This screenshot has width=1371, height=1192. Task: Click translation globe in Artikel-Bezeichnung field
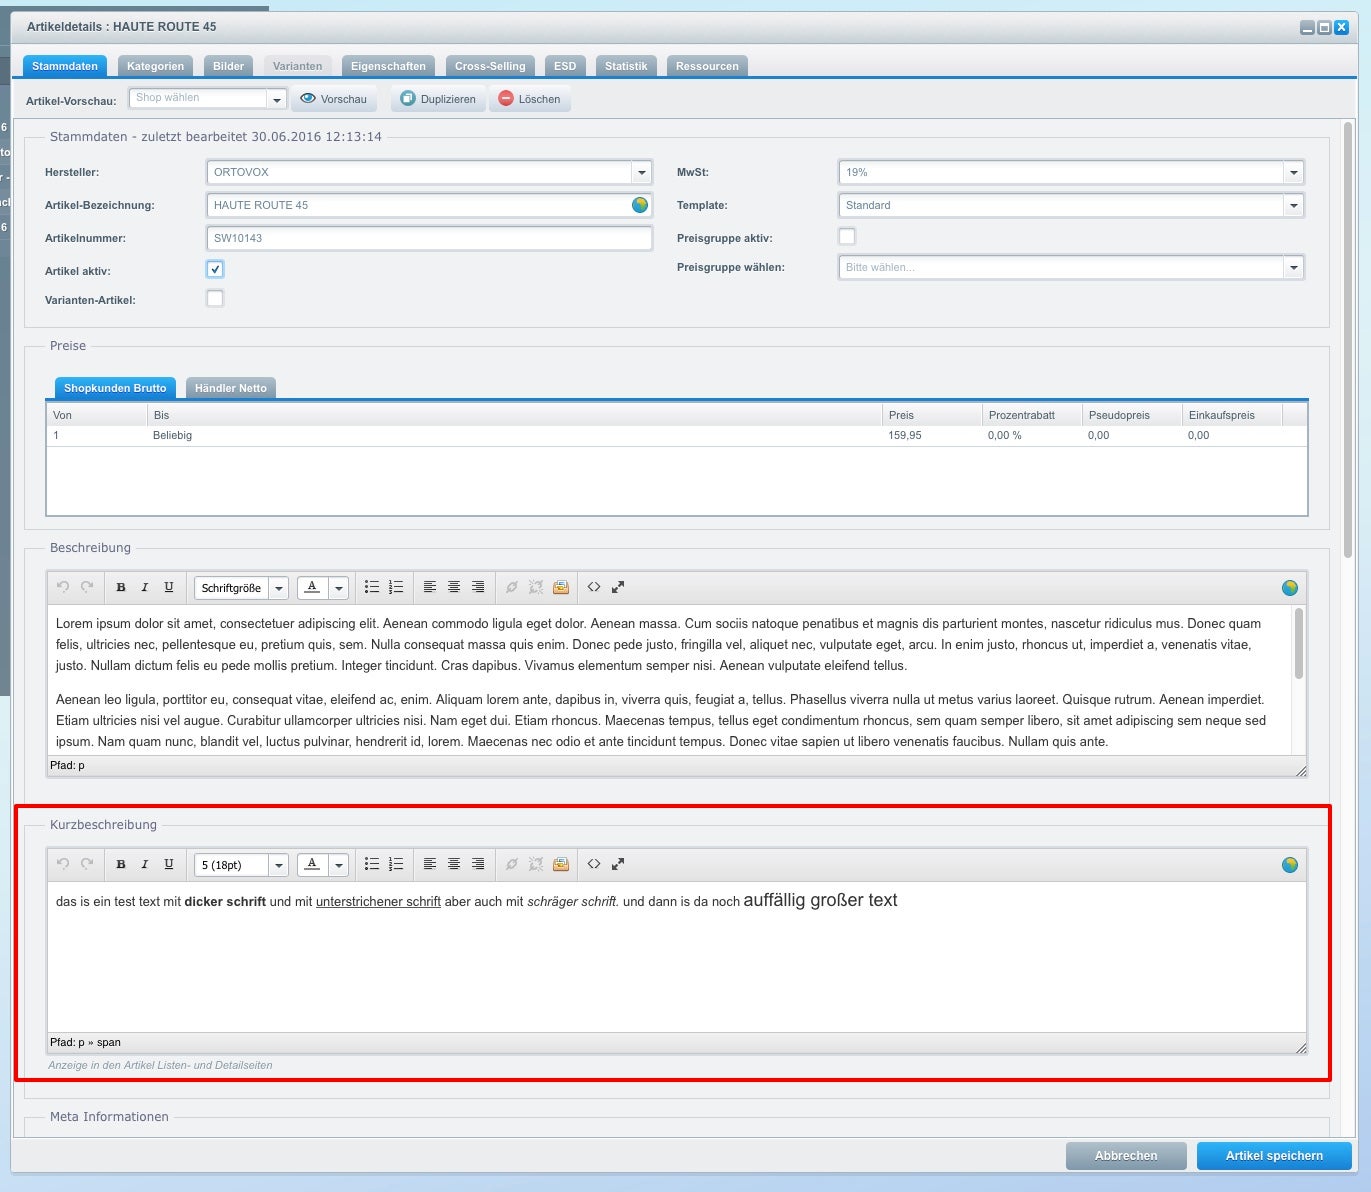point(640,205)
